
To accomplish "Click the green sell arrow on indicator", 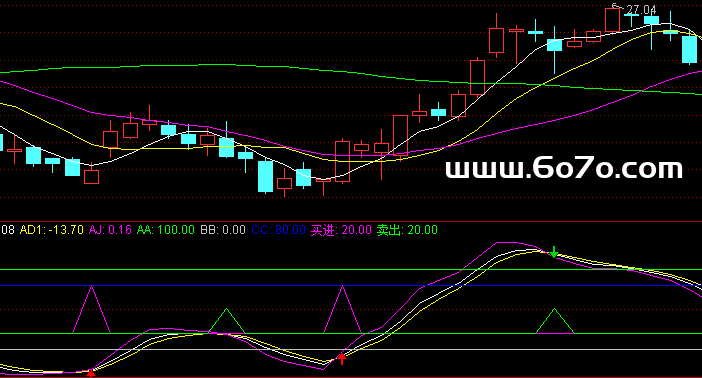I will [554, 252].
